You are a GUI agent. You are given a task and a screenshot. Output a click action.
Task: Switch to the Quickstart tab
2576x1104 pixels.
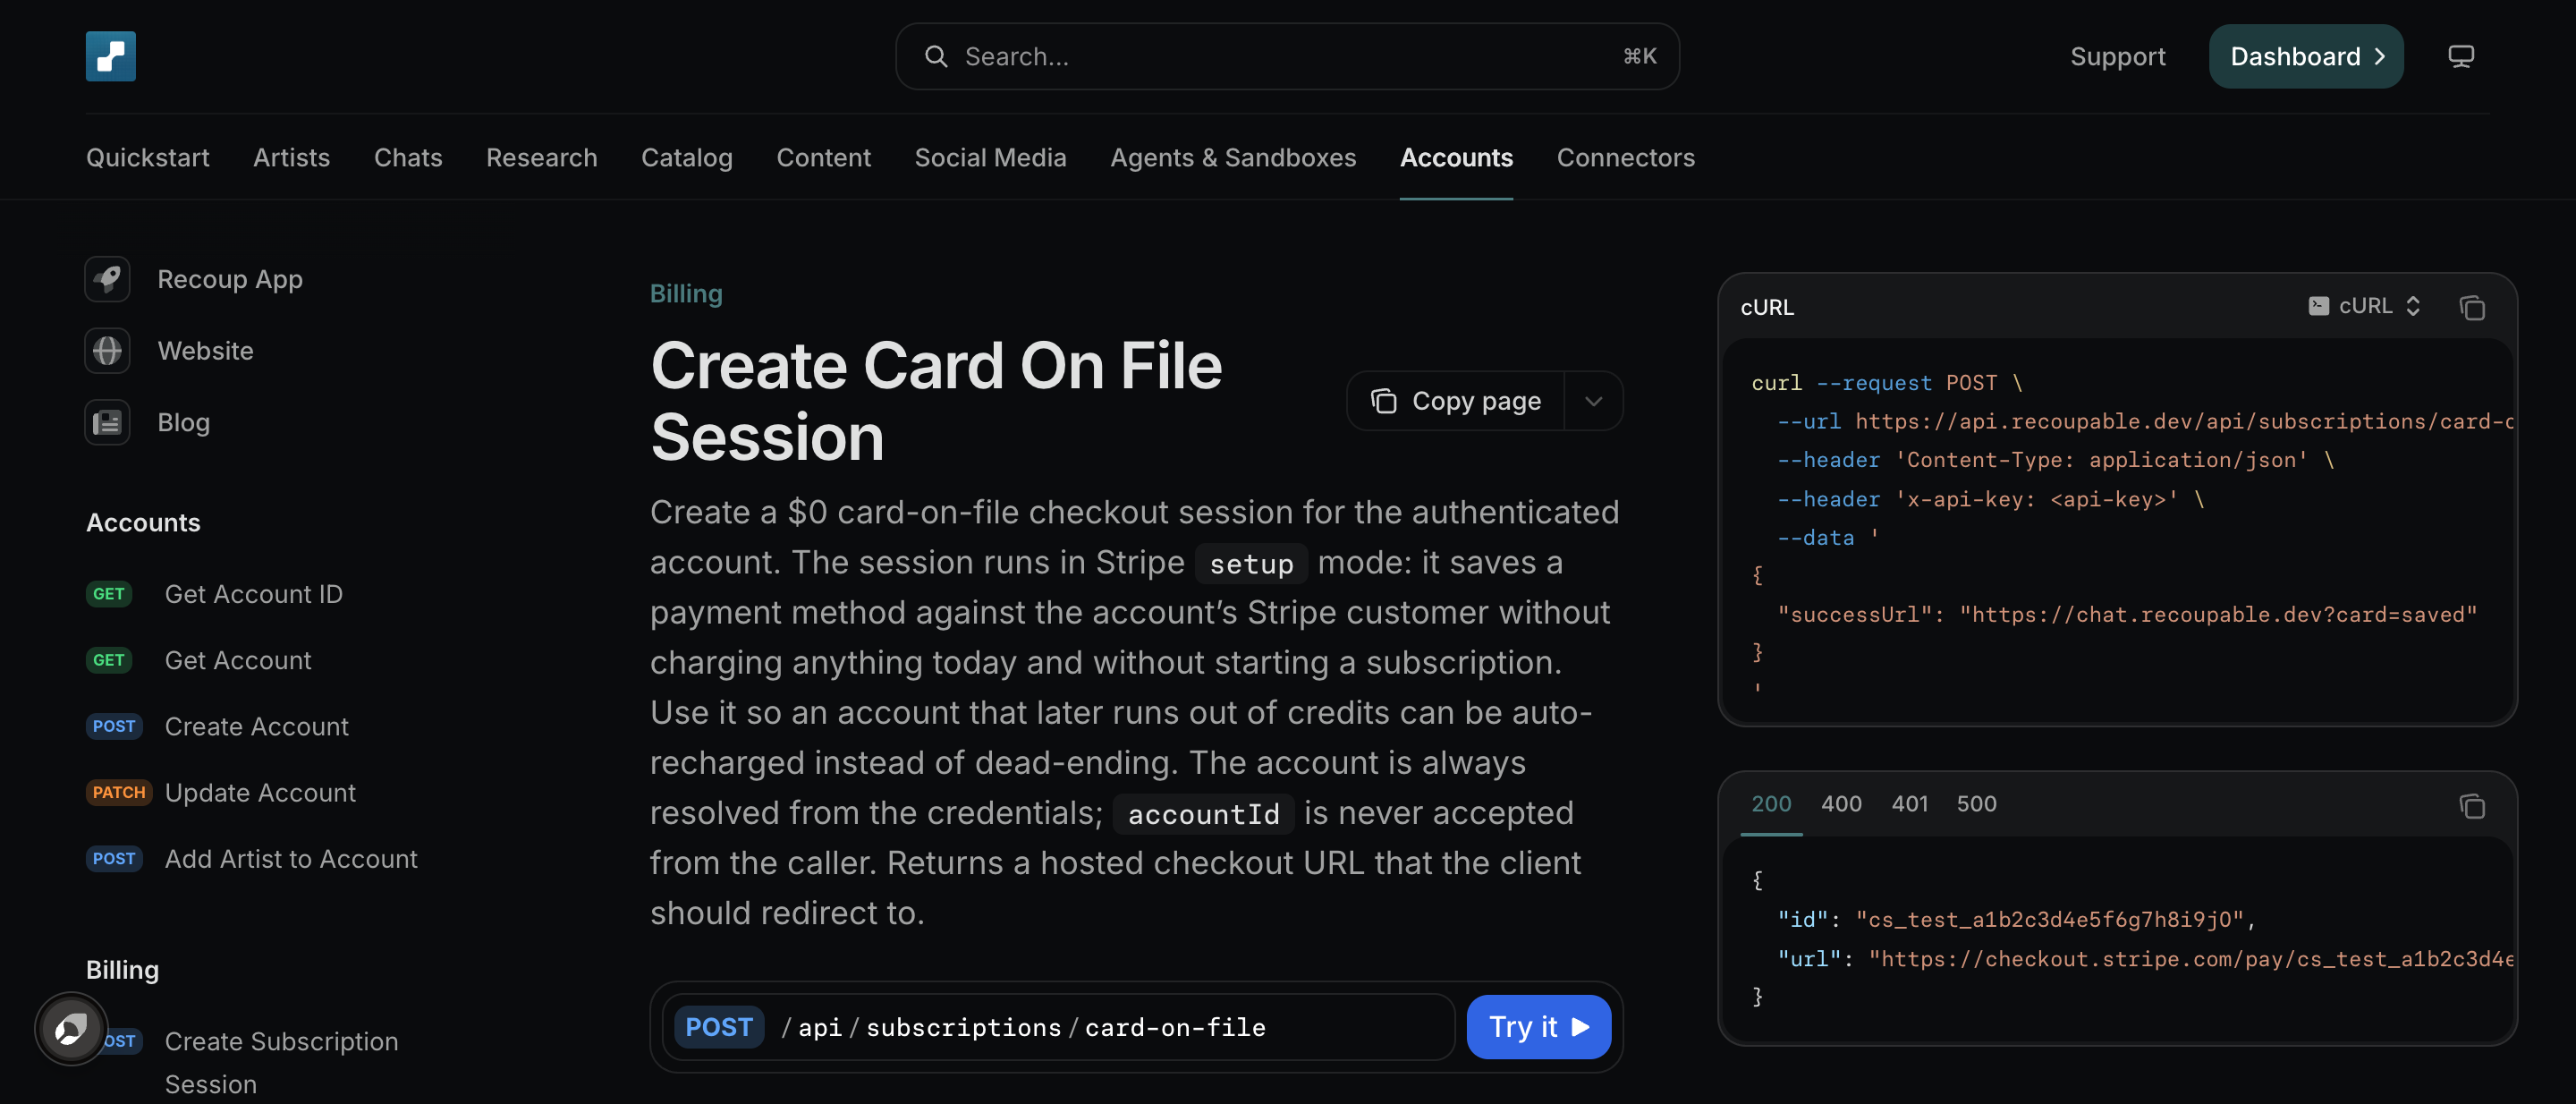(148, 158)
